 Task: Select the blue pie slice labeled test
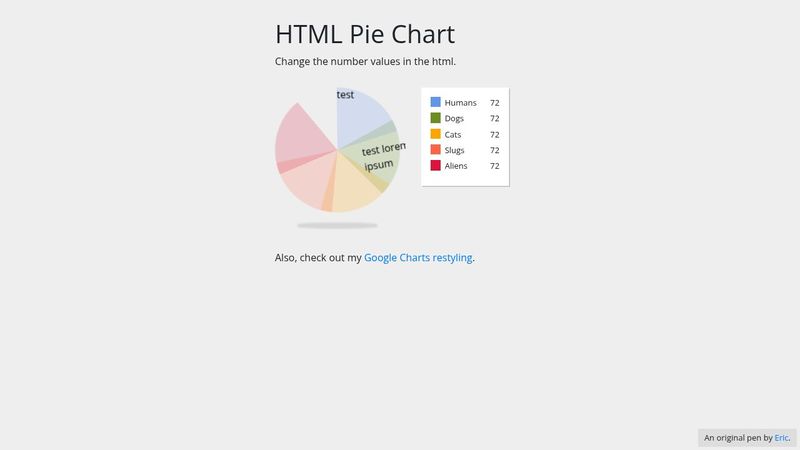[x=362, y=116]
